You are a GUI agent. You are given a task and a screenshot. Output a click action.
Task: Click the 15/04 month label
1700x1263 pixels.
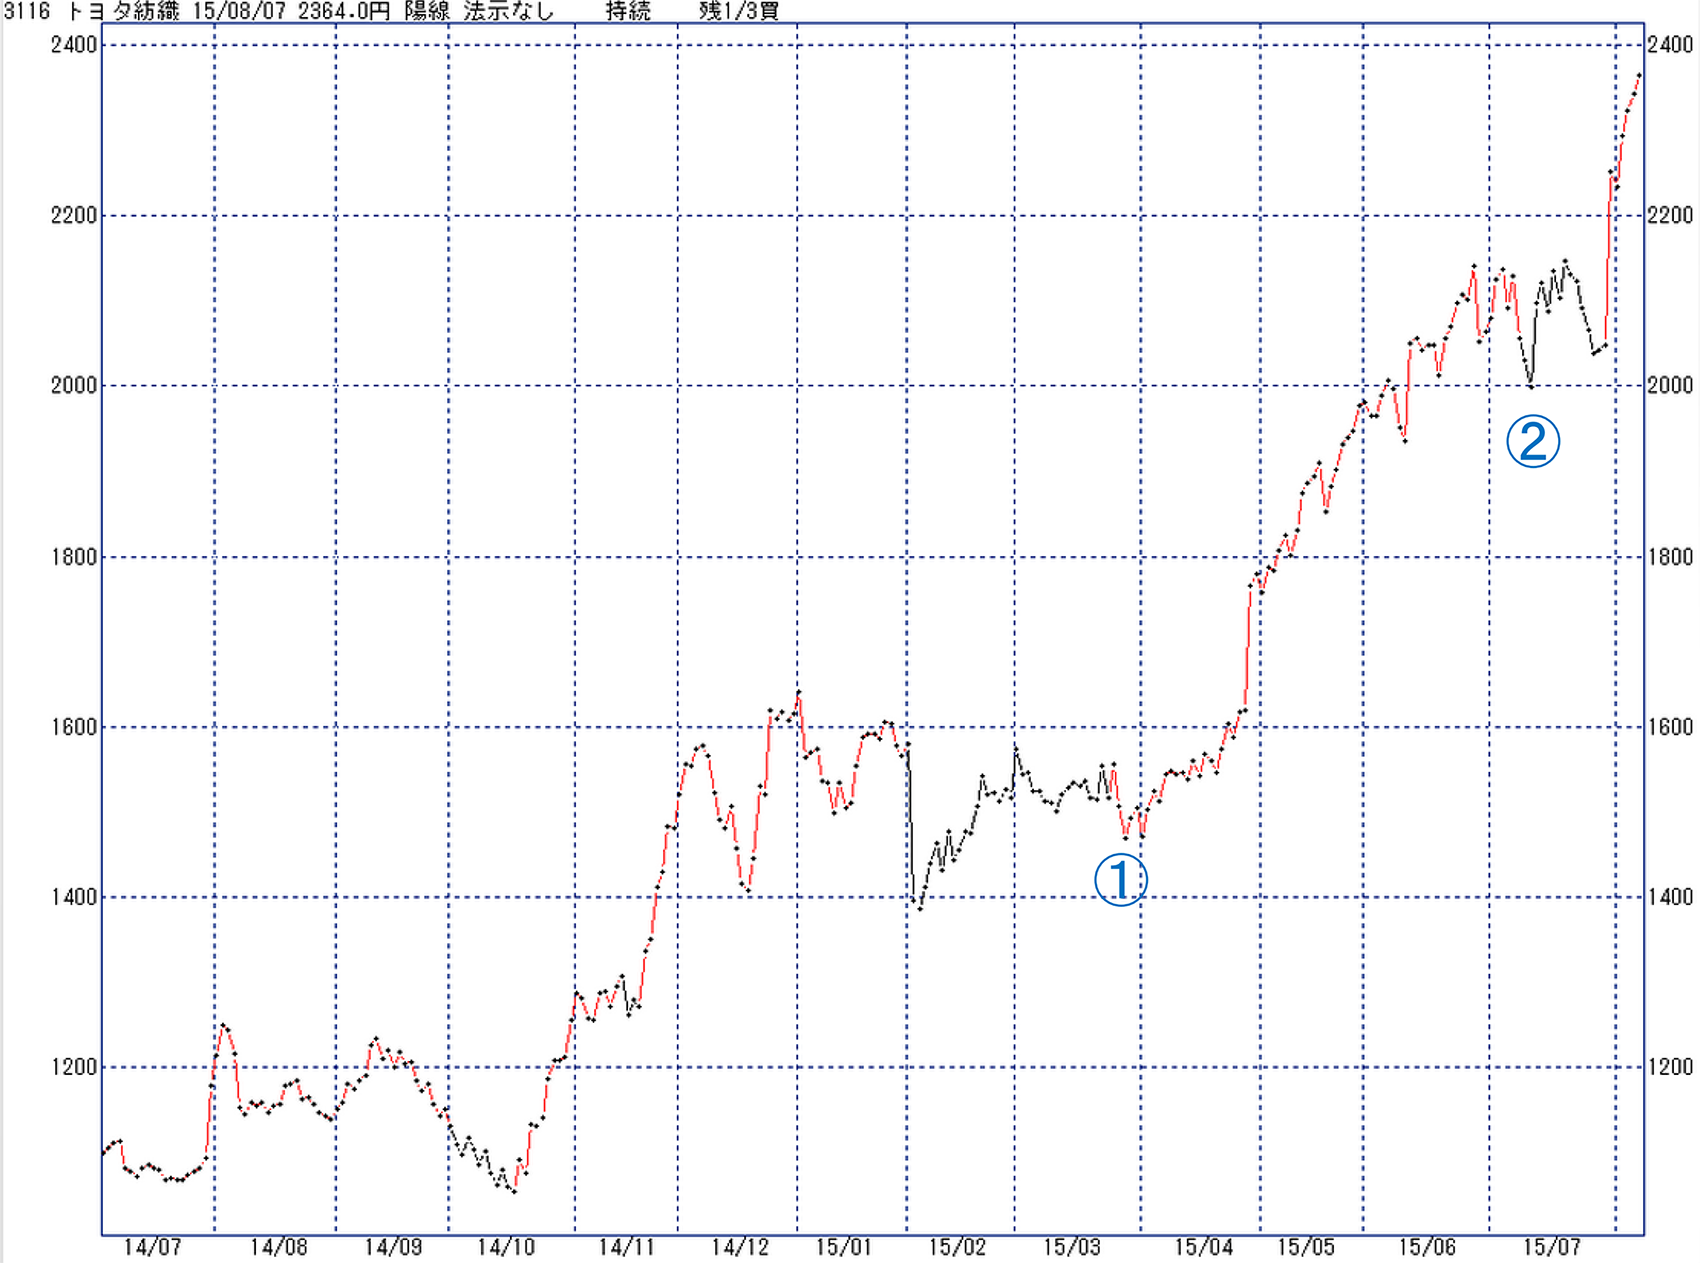1203,1247
